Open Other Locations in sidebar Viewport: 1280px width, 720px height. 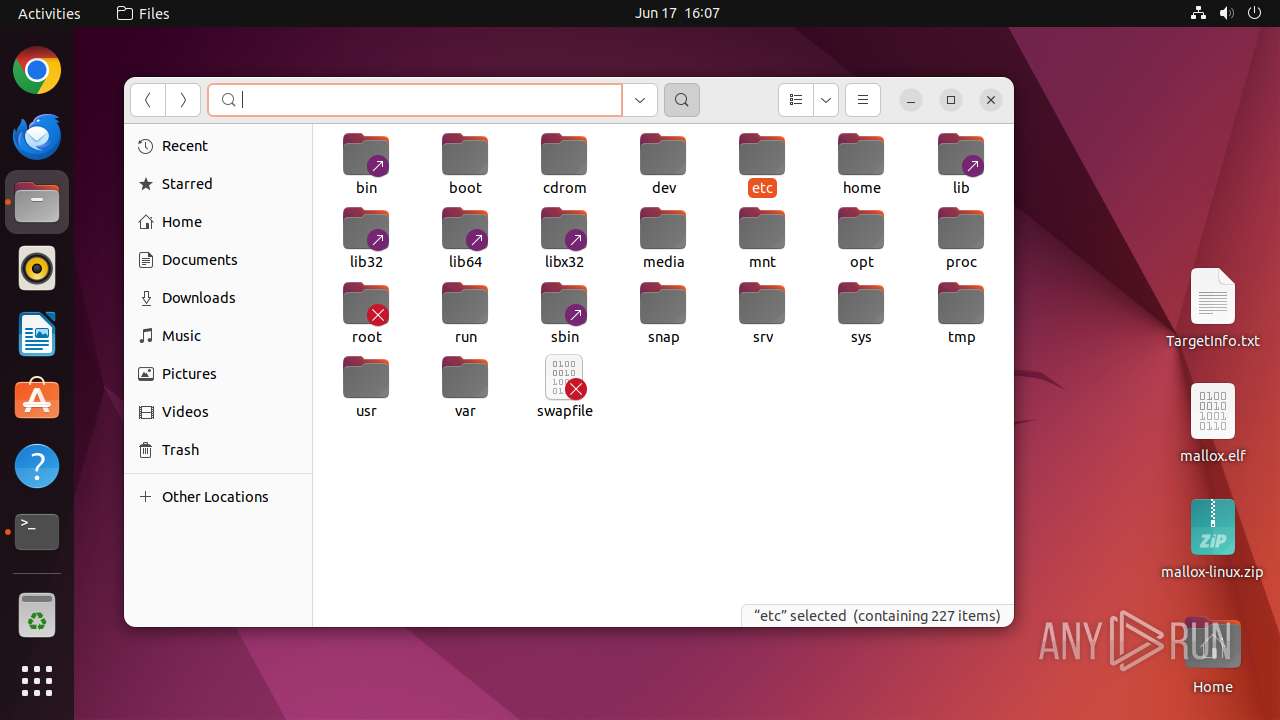pyautogui.click(x=218, y=497)
